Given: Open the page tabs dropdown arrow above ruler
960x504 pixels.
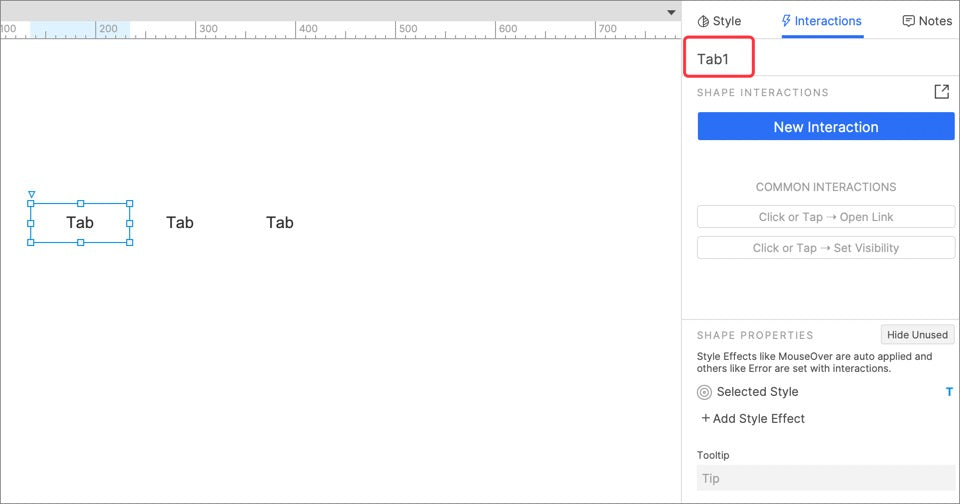Looking at the screenshot, I should pos(672,12).
